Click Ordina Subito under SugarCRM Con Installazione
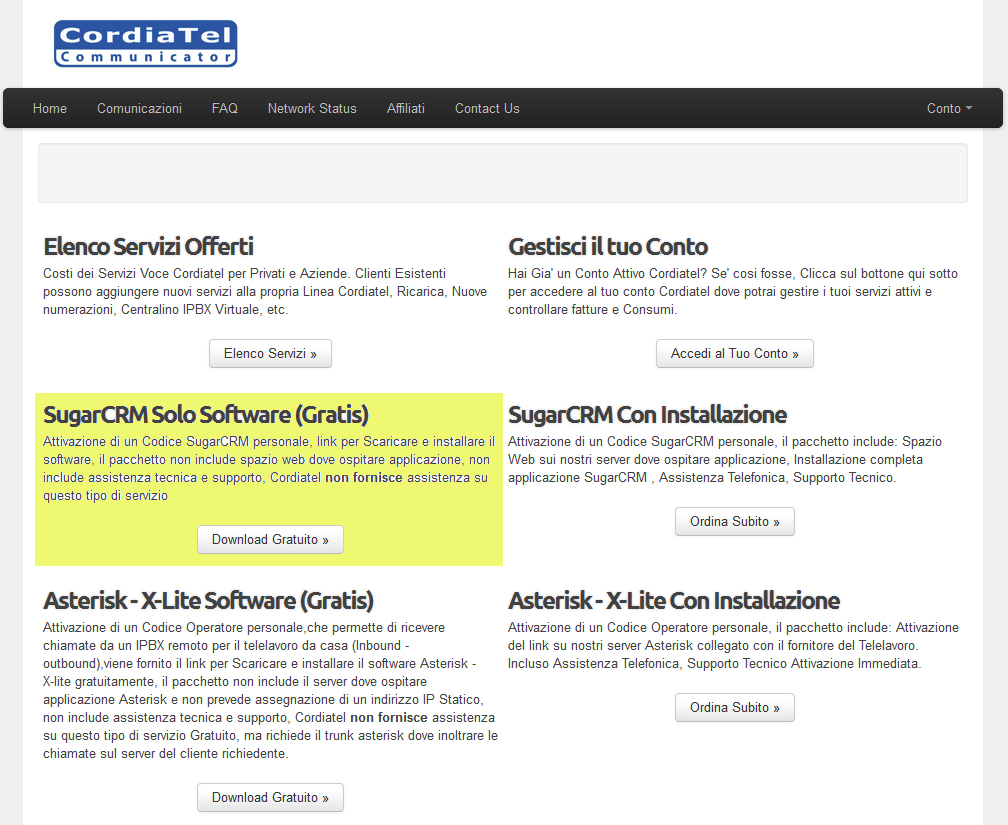The width and height of the screenshot is (1008, 825). (x=735, y=521)
